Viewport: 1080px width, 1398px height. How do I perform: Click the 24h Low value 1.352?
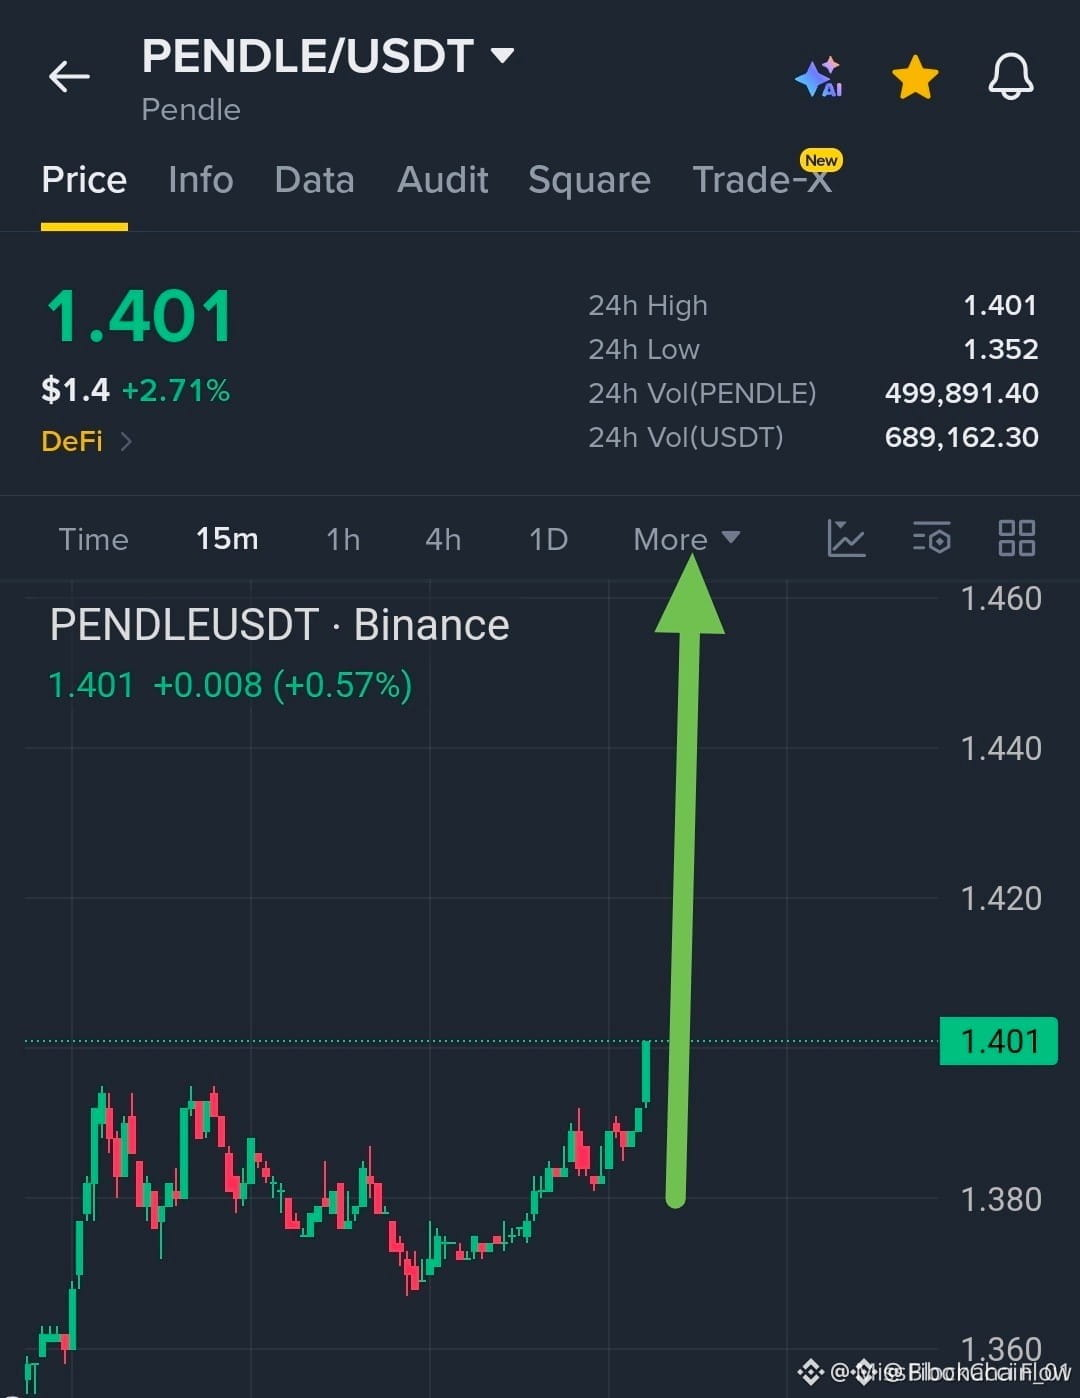1000,349
